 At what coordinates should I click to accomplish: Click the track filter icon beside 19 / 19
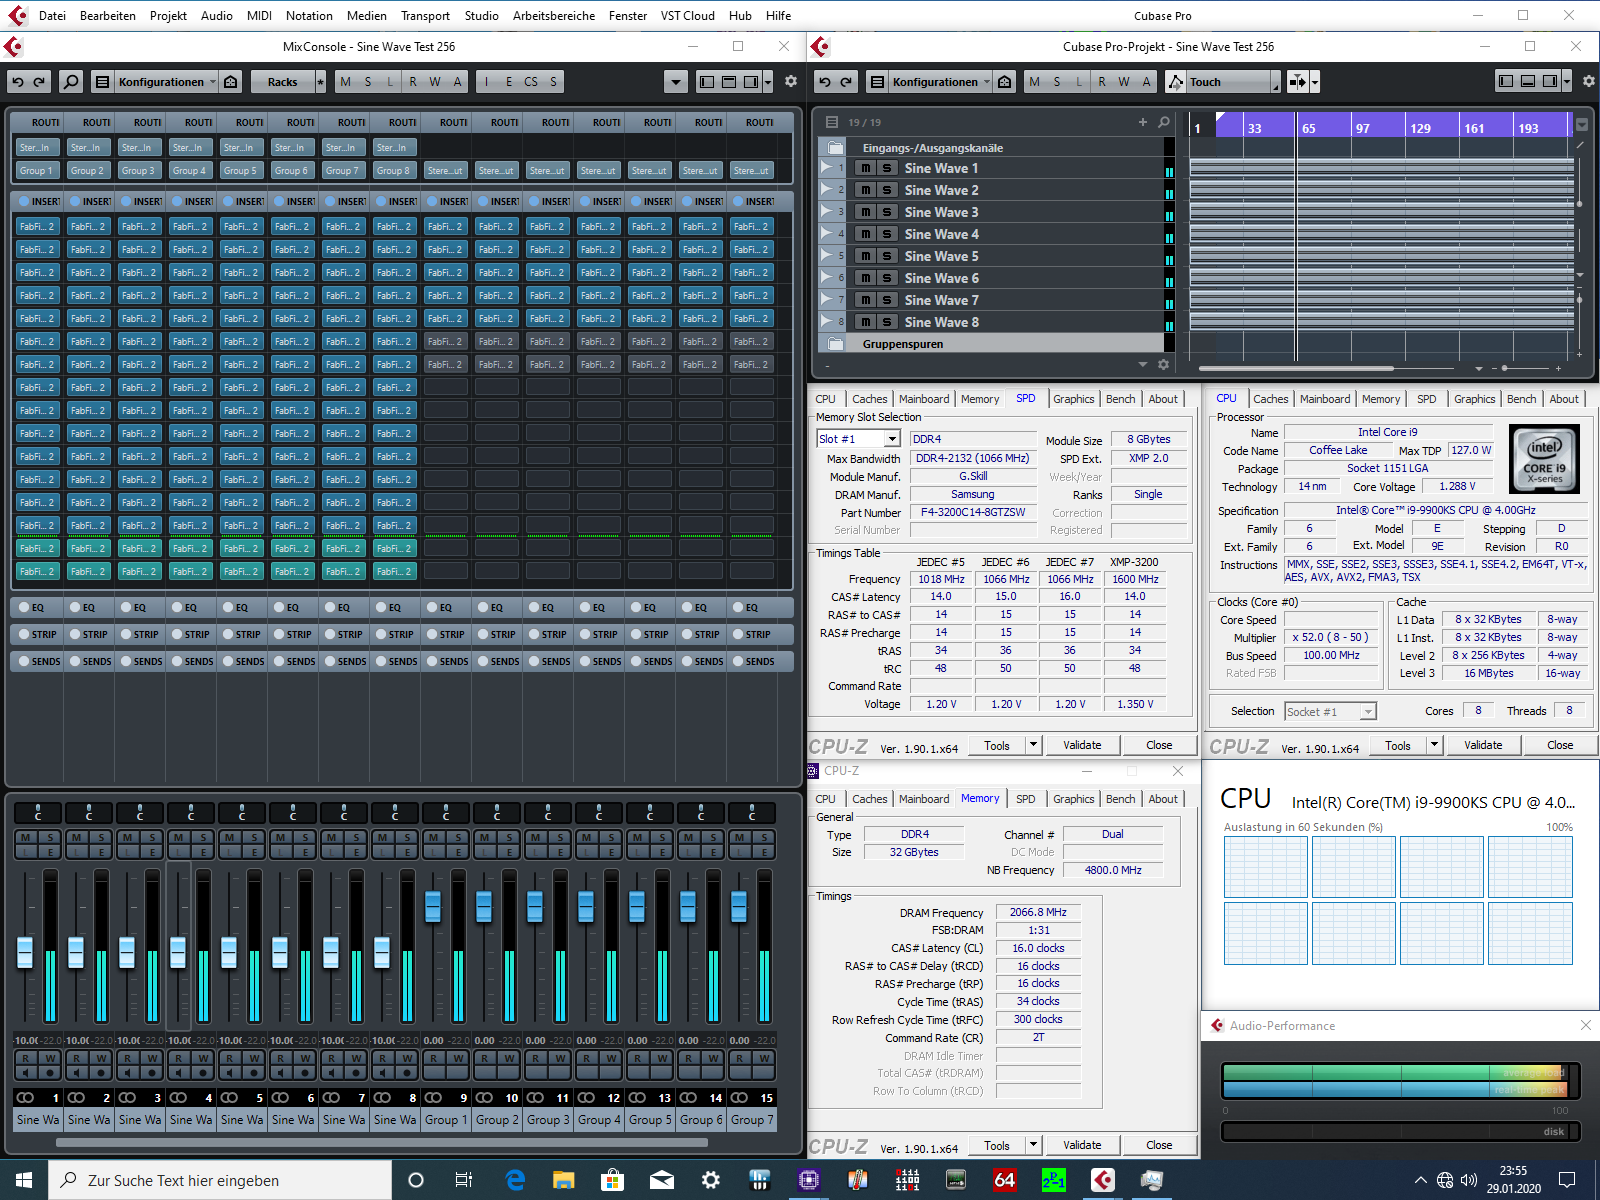[831, 122]
